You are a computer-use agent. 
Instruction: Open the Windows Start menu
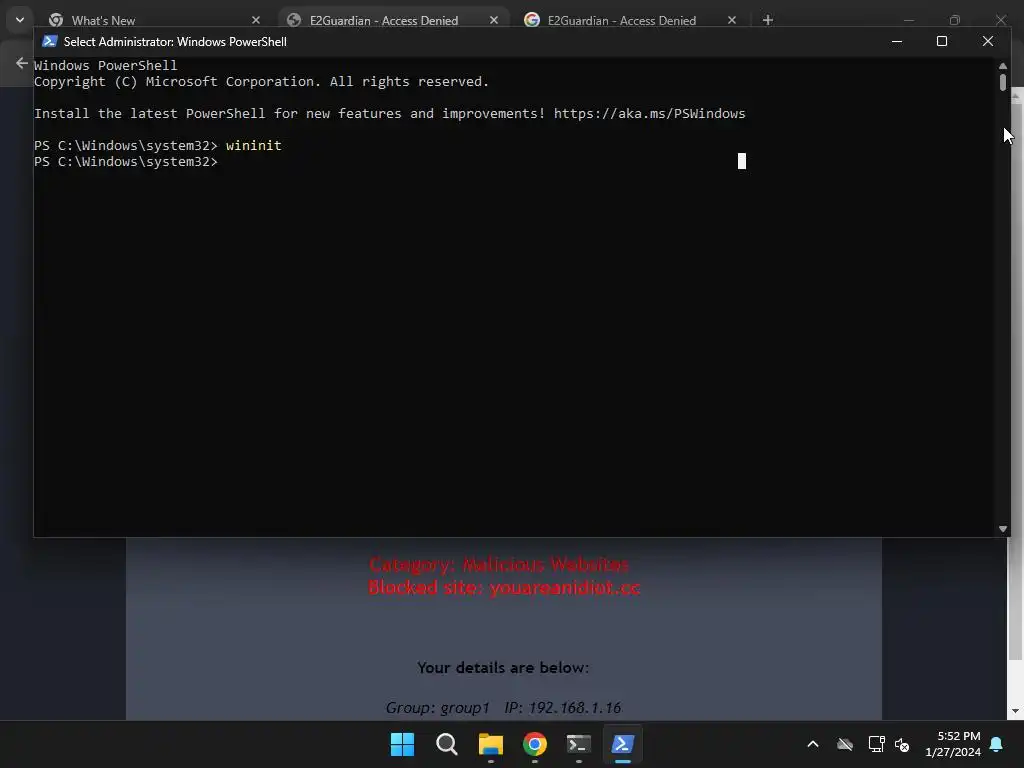(x=402, y=744)
